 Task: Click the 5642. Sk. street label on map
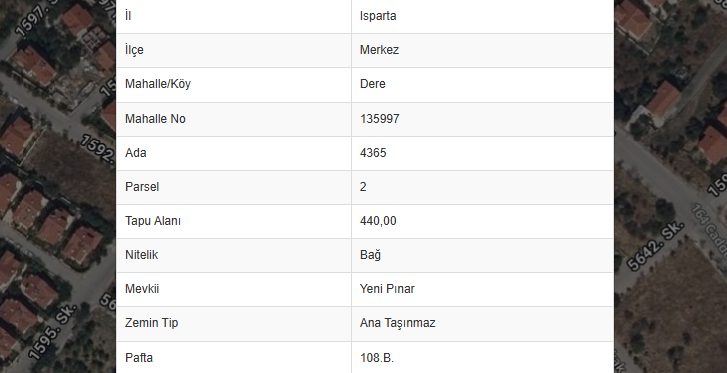[655, 246]
